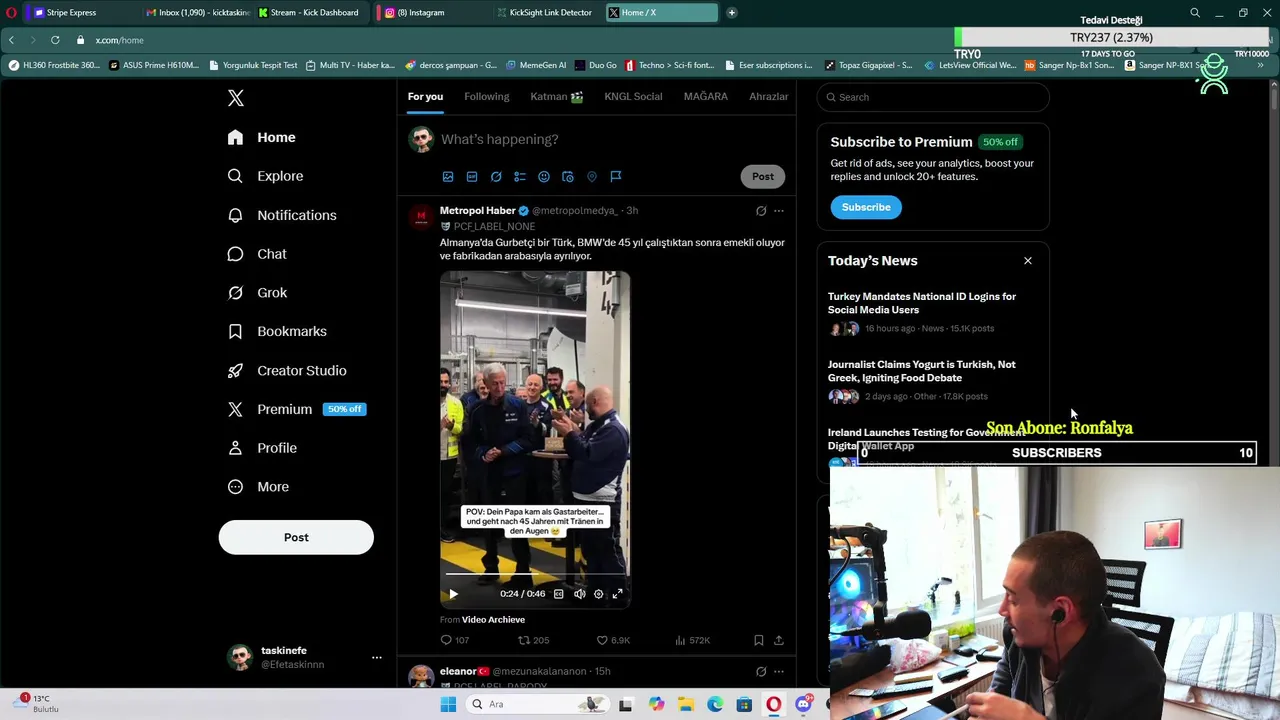Open more options on eleanor's post
The width and height of the screenshot is (1280, 720).
tap(779, 672)
